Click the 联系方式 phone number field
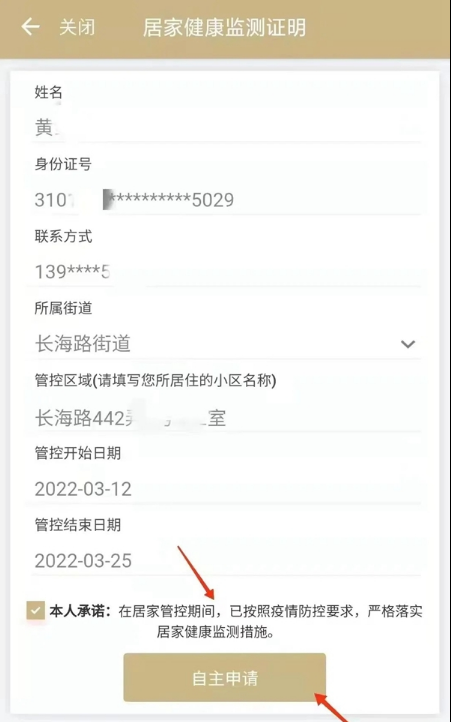This screenshot has height=722, width=452. click(226, 272)
